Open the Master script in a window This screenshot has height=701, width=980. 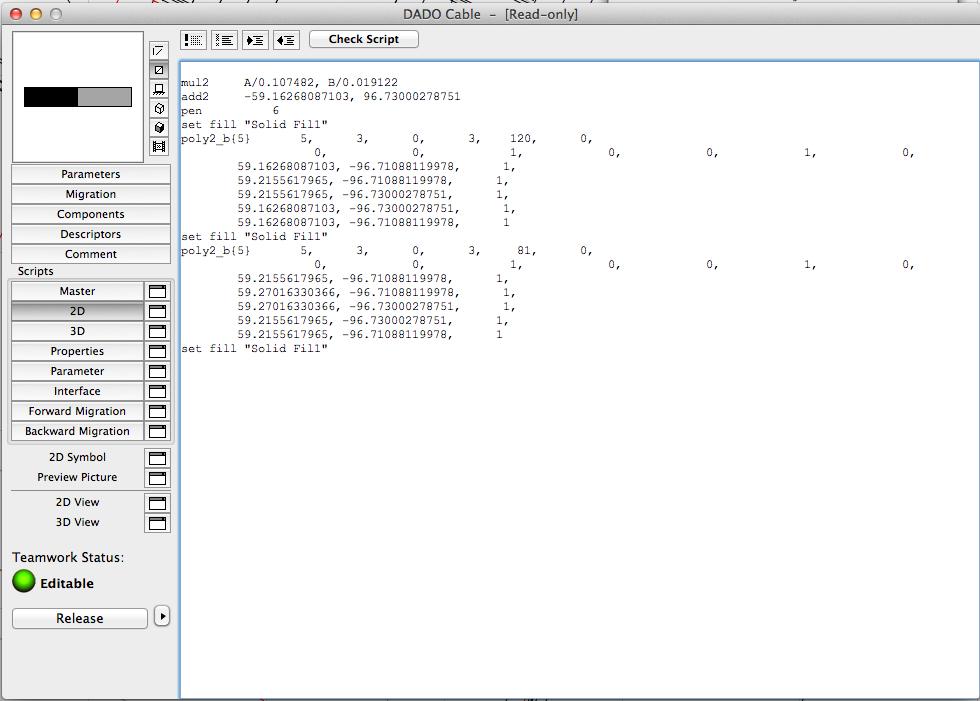[157, 291]
